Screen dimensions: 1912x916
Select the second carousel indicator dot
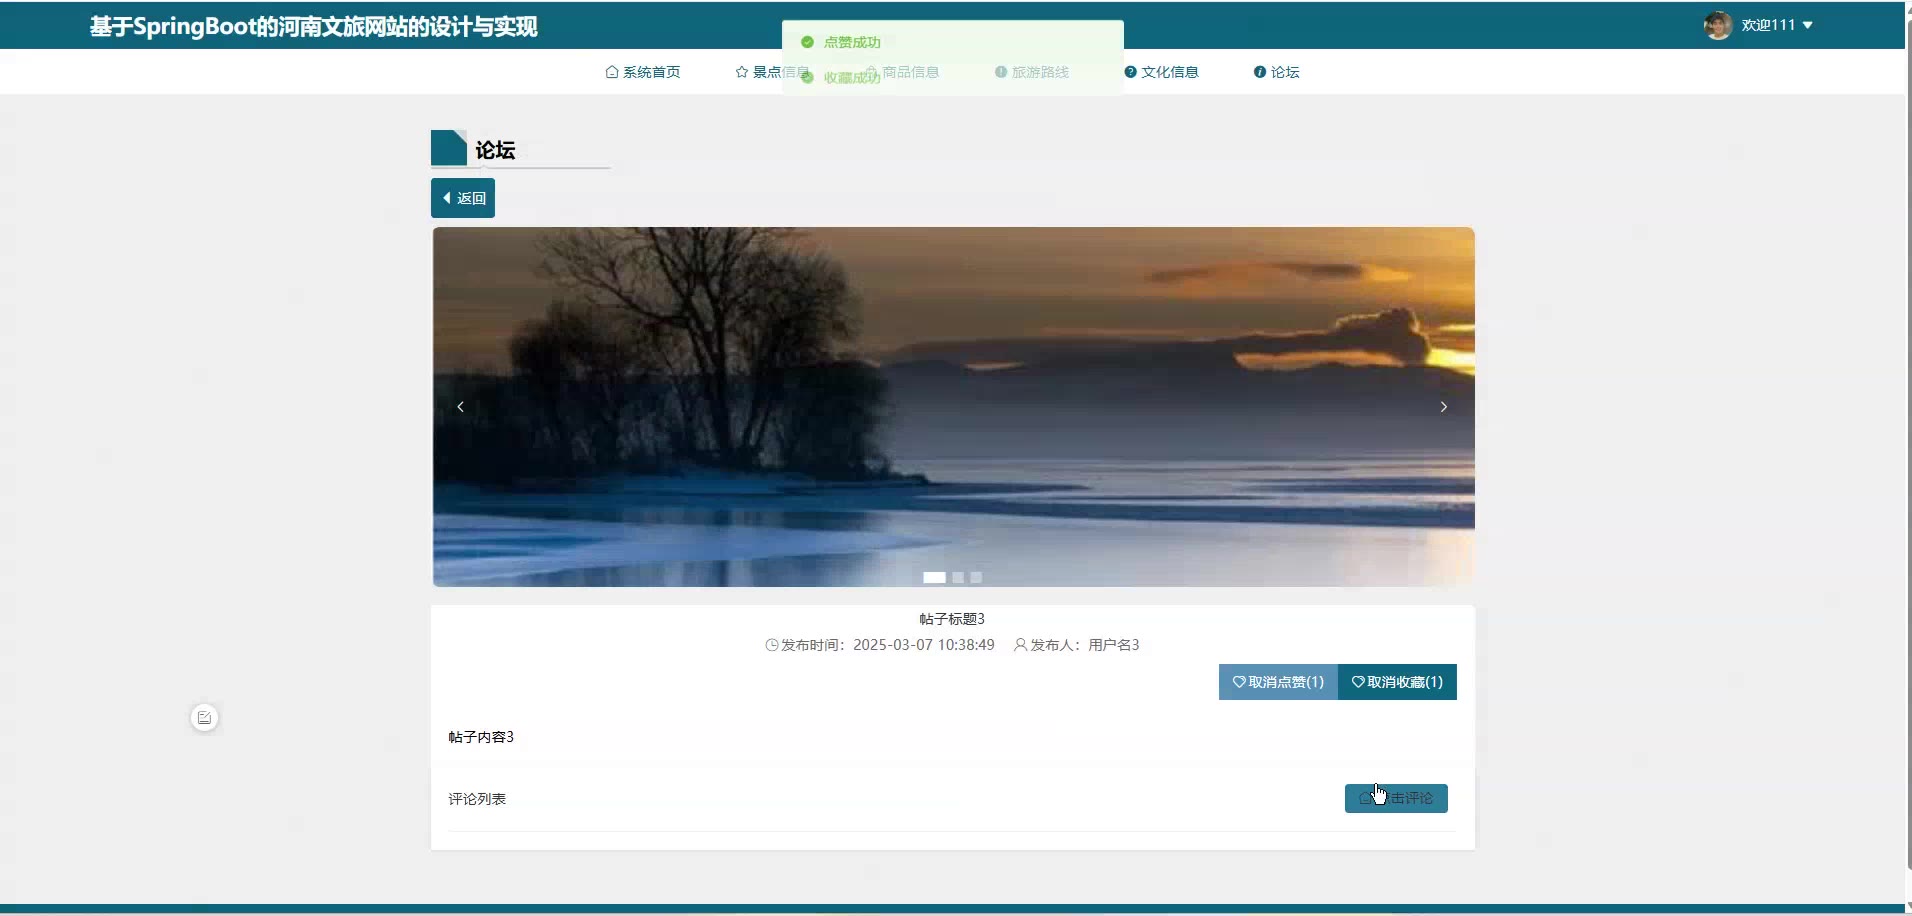(x=958, y=577)
